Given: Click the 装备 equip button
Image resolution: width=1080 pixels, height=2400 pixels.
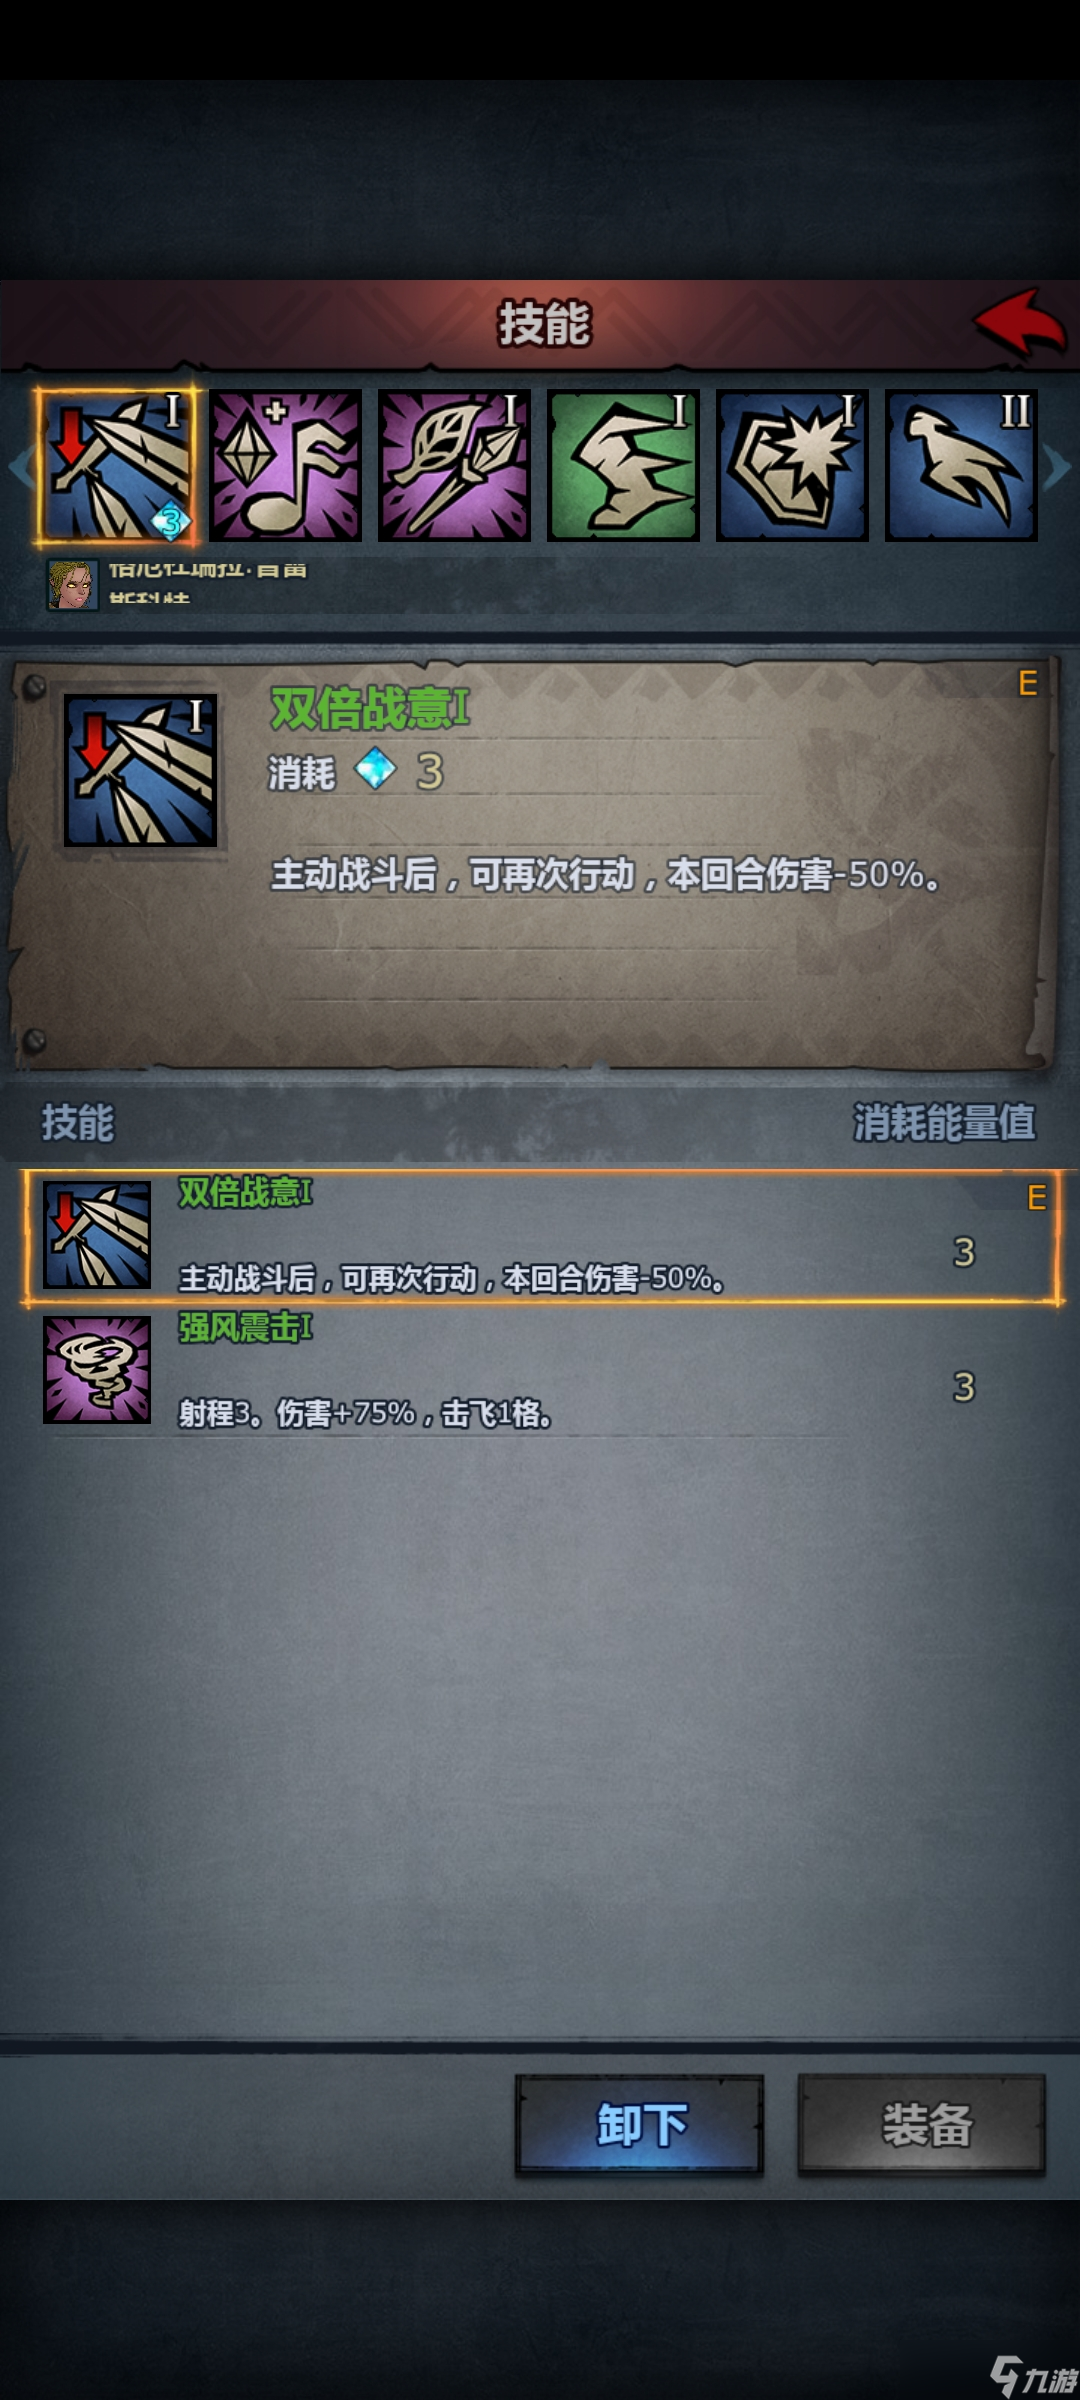Looking at the screenshot, I should pyautogui.click(x=922, y=2125).
